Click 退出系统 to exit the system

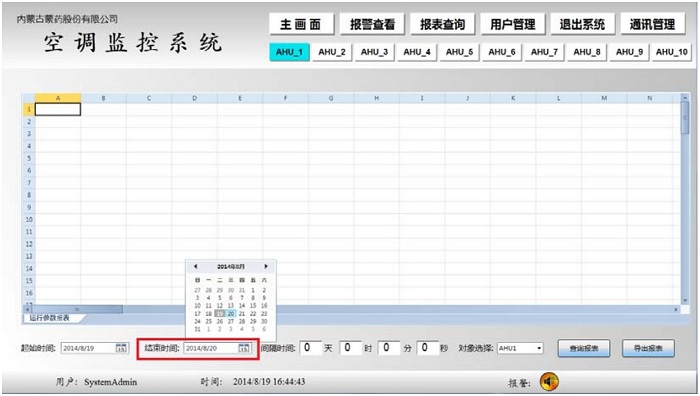click(x=583, y=24)
